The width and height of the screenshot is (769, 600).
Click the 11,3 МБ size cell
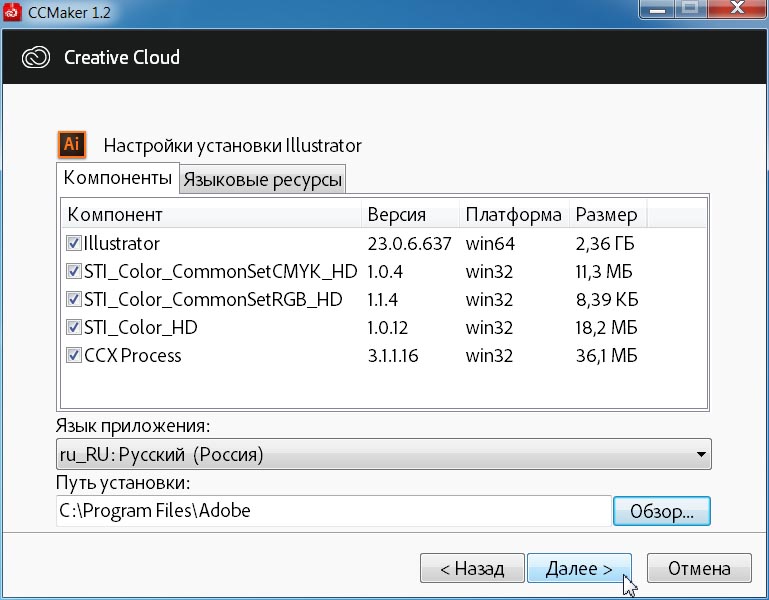(x=604, y=271)
